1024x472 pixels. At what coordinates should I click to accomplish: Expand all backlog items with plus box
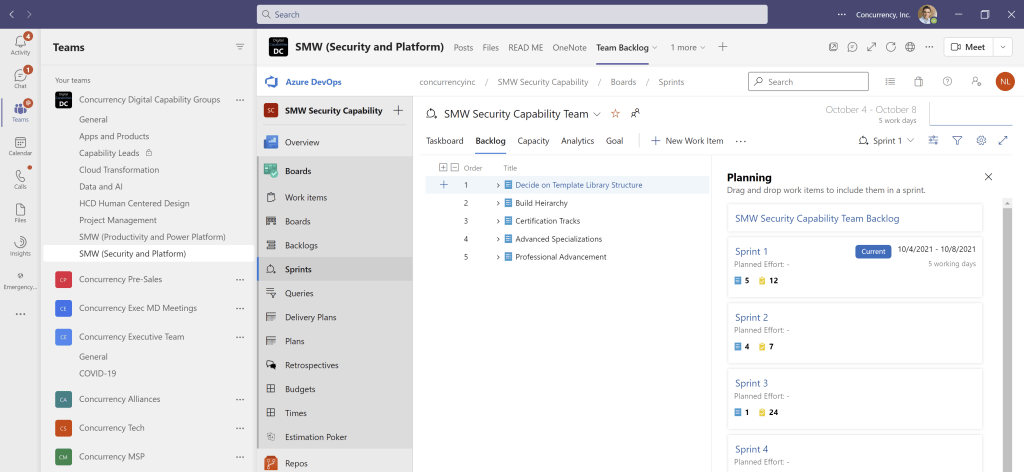443,168
